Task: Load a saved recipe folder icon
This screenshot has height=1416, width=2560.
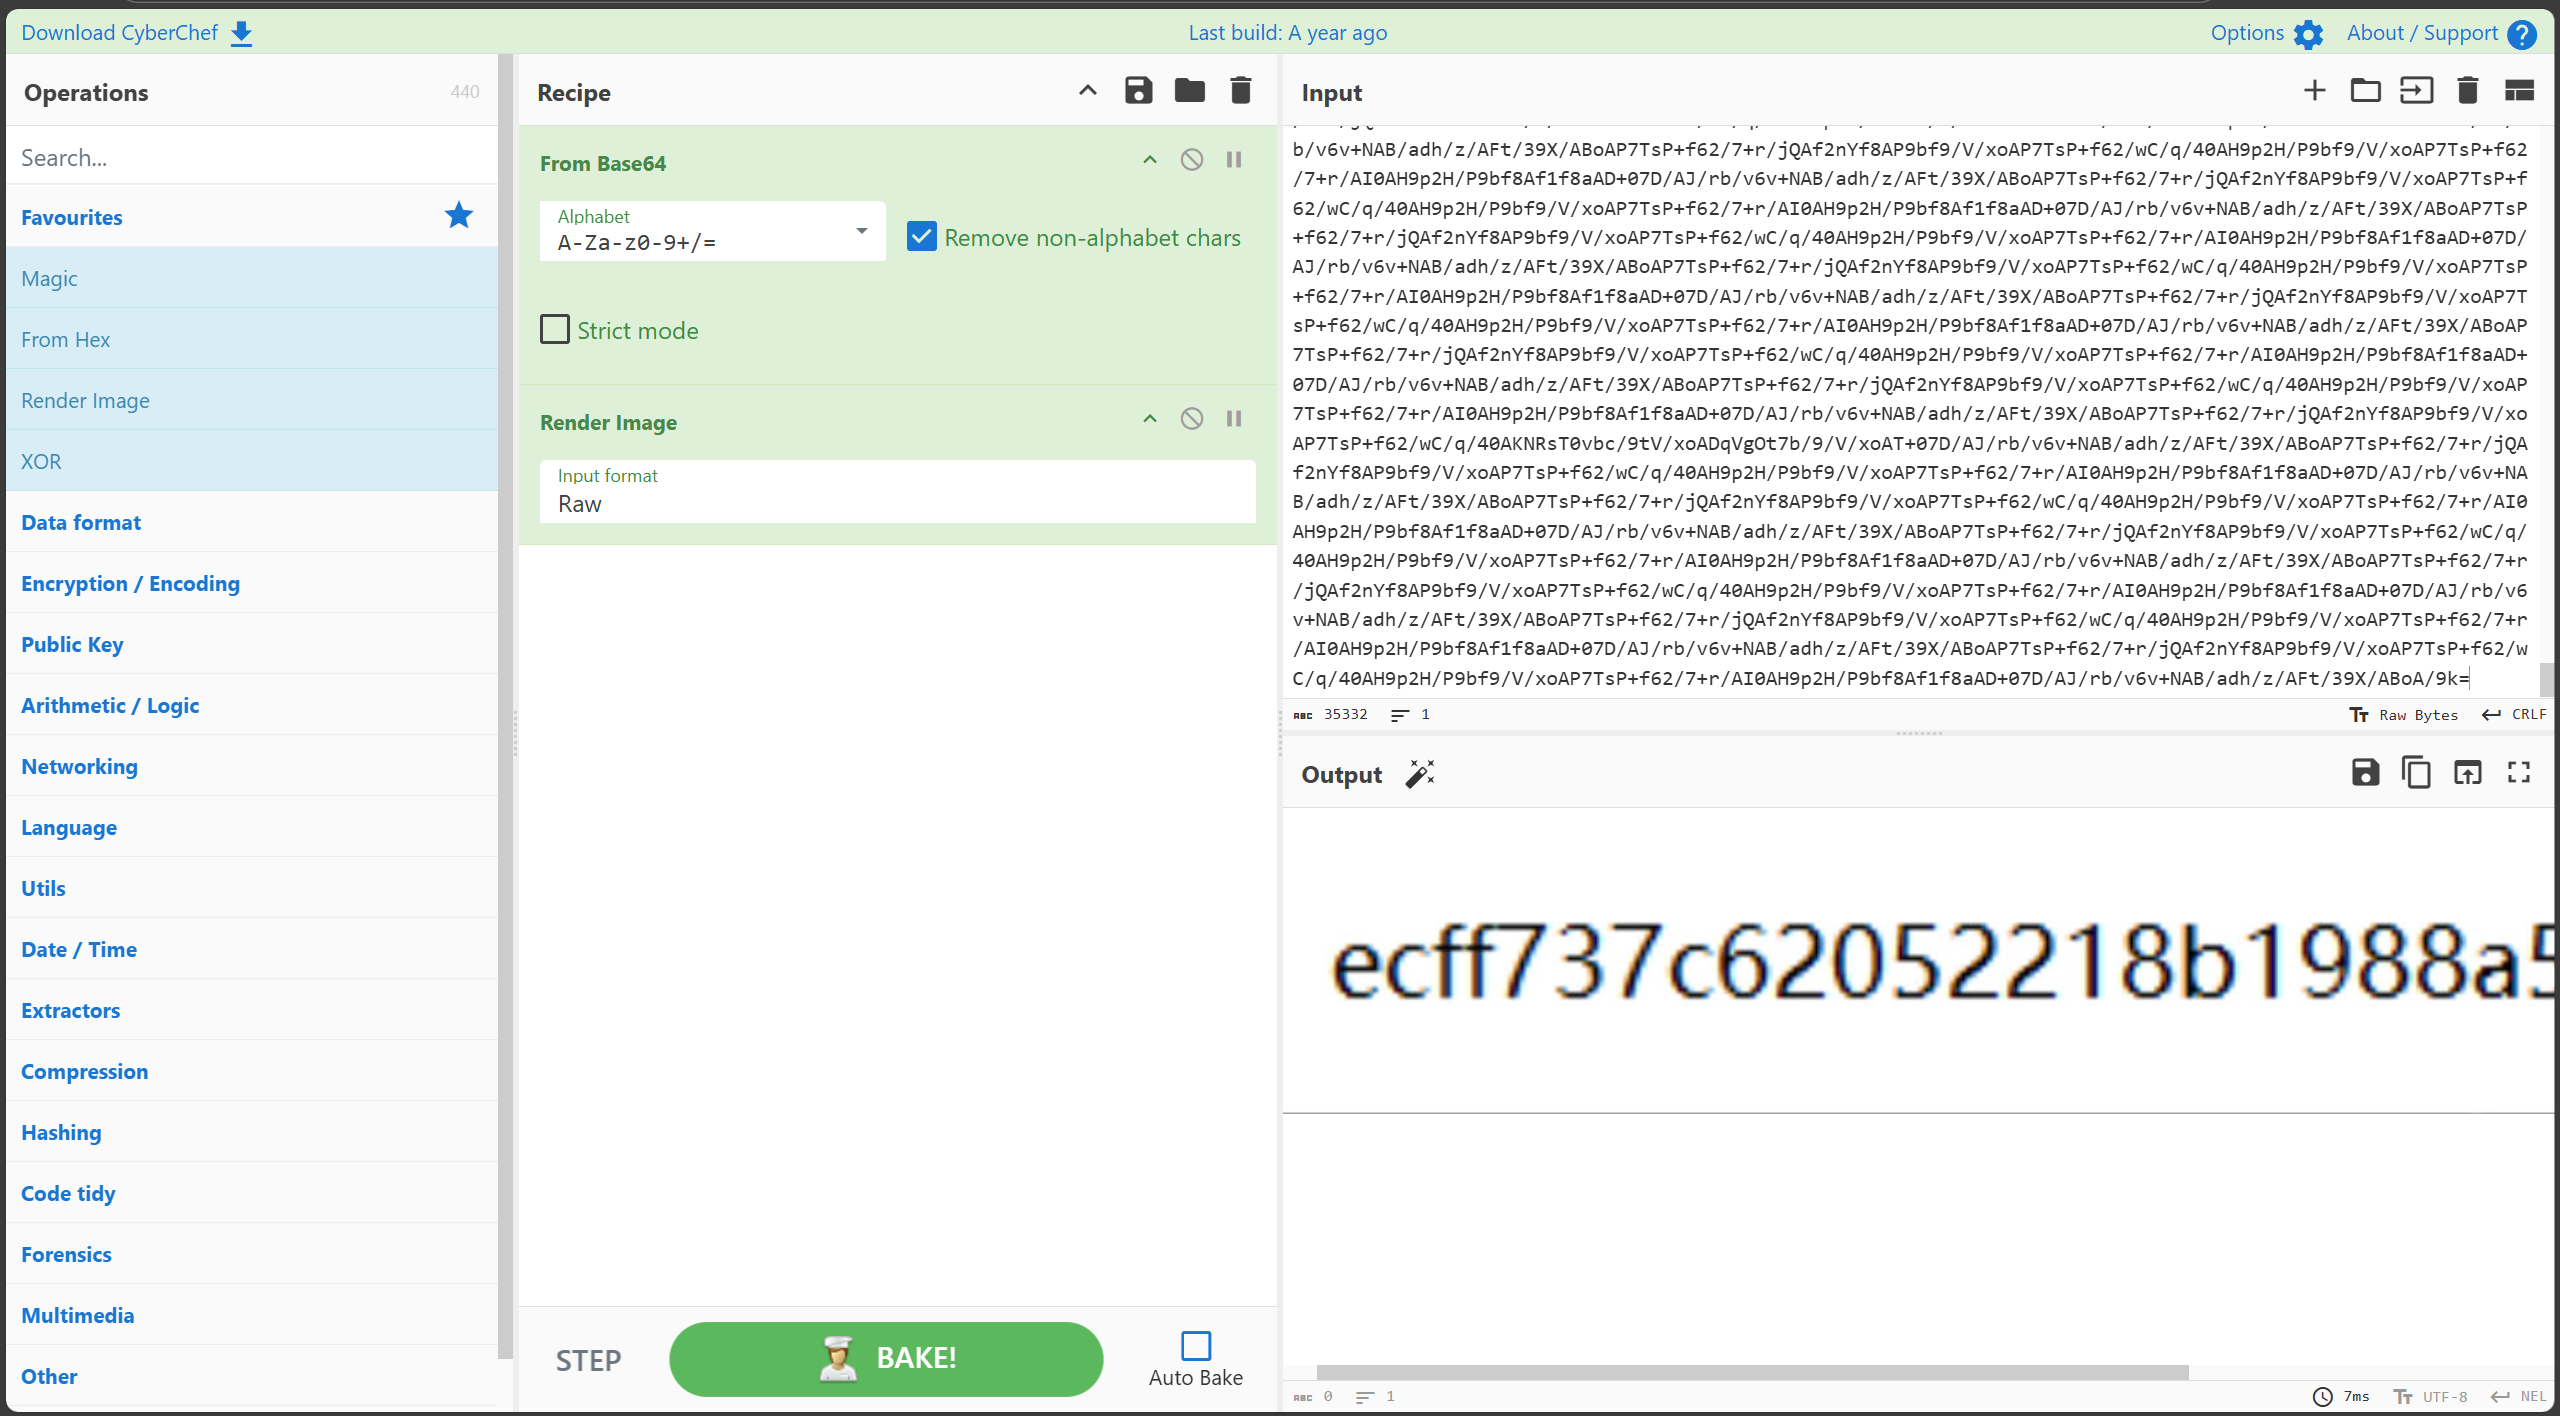Action: coord(1189,91)
